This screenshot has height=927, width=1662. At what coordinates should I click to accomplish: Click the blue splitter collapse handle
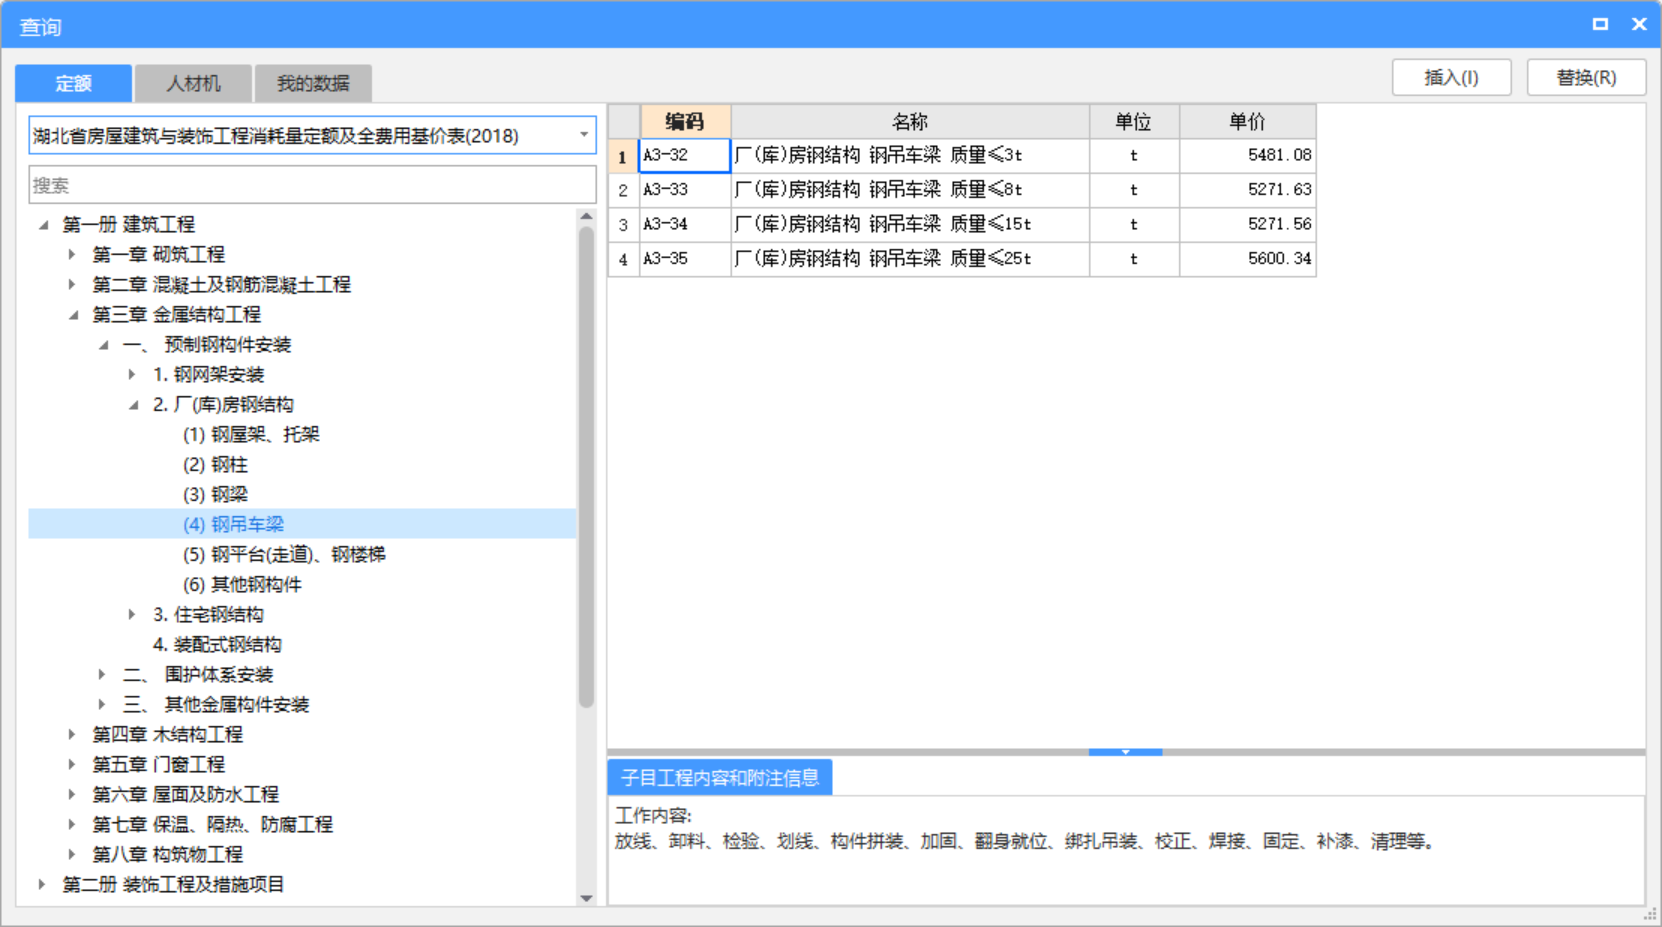pyautogui.click(x=1125, y=752)
